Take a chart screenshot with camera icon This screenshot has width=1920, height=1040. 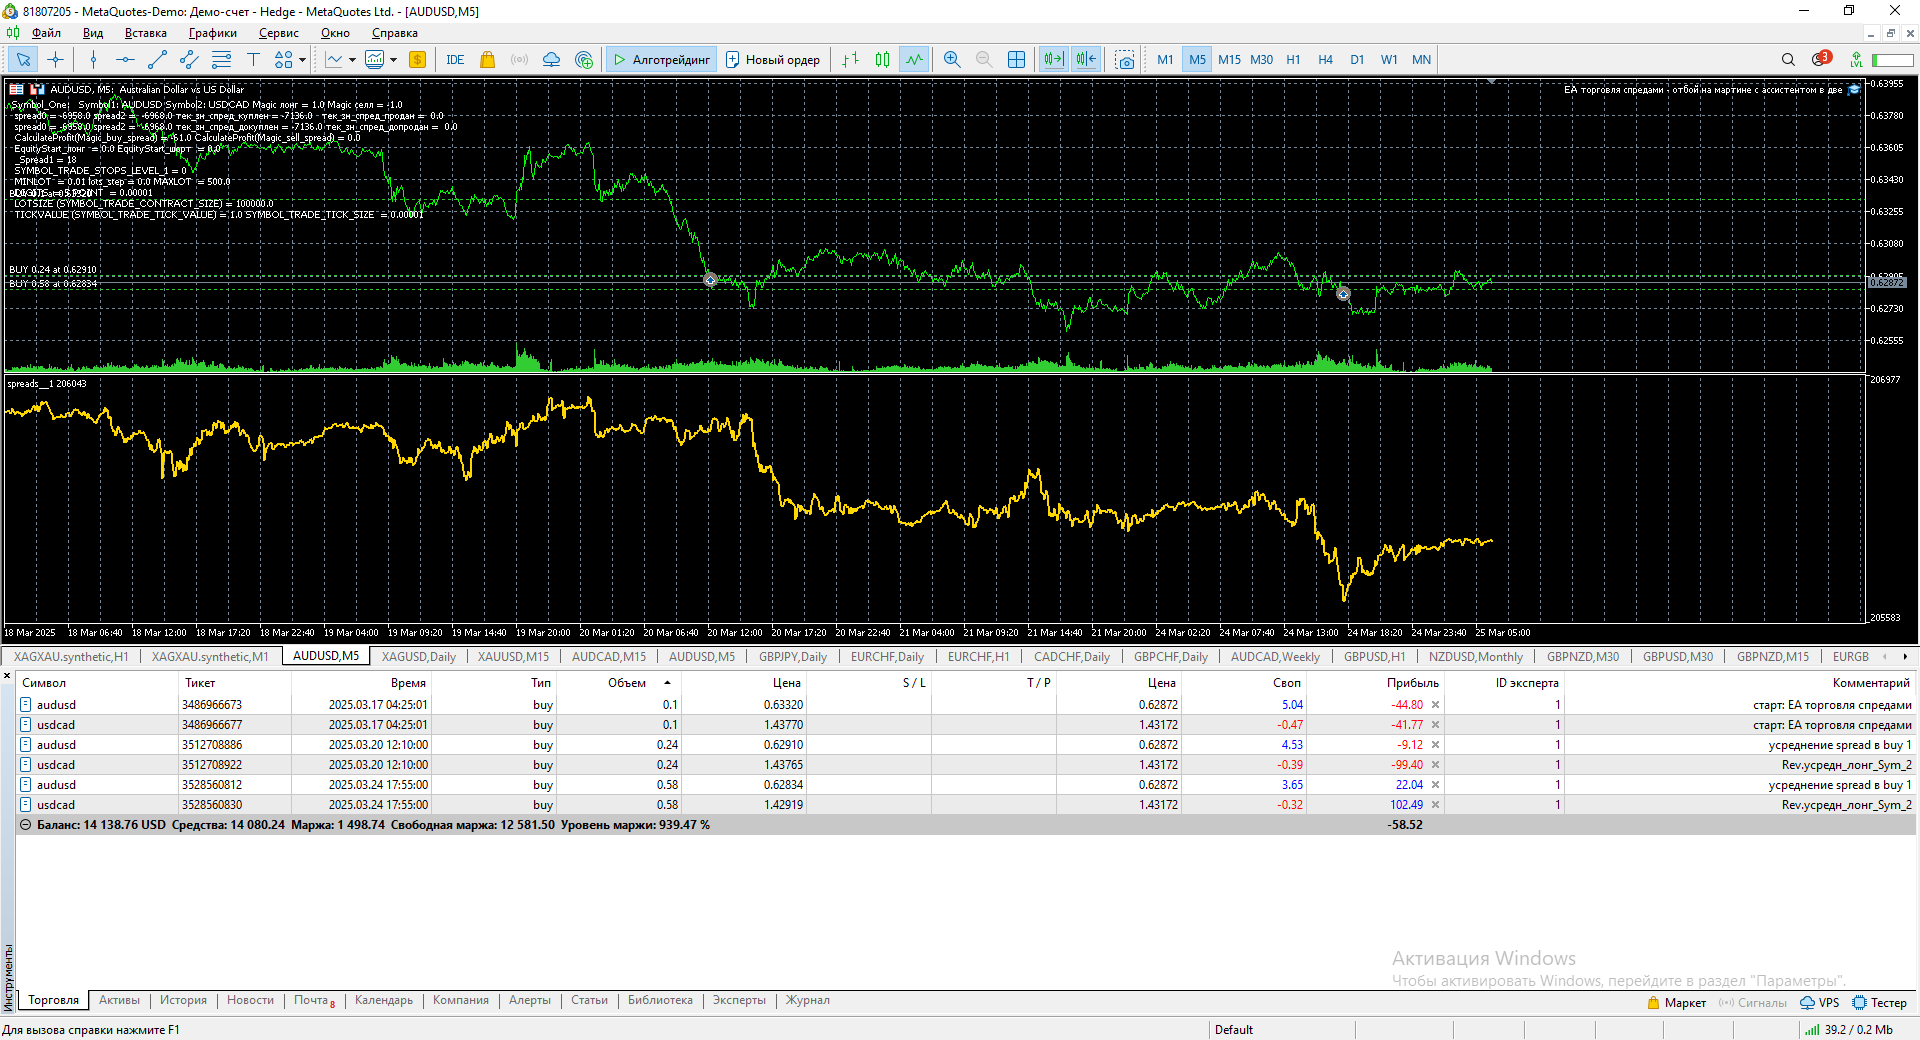[x=1125, y=60]
